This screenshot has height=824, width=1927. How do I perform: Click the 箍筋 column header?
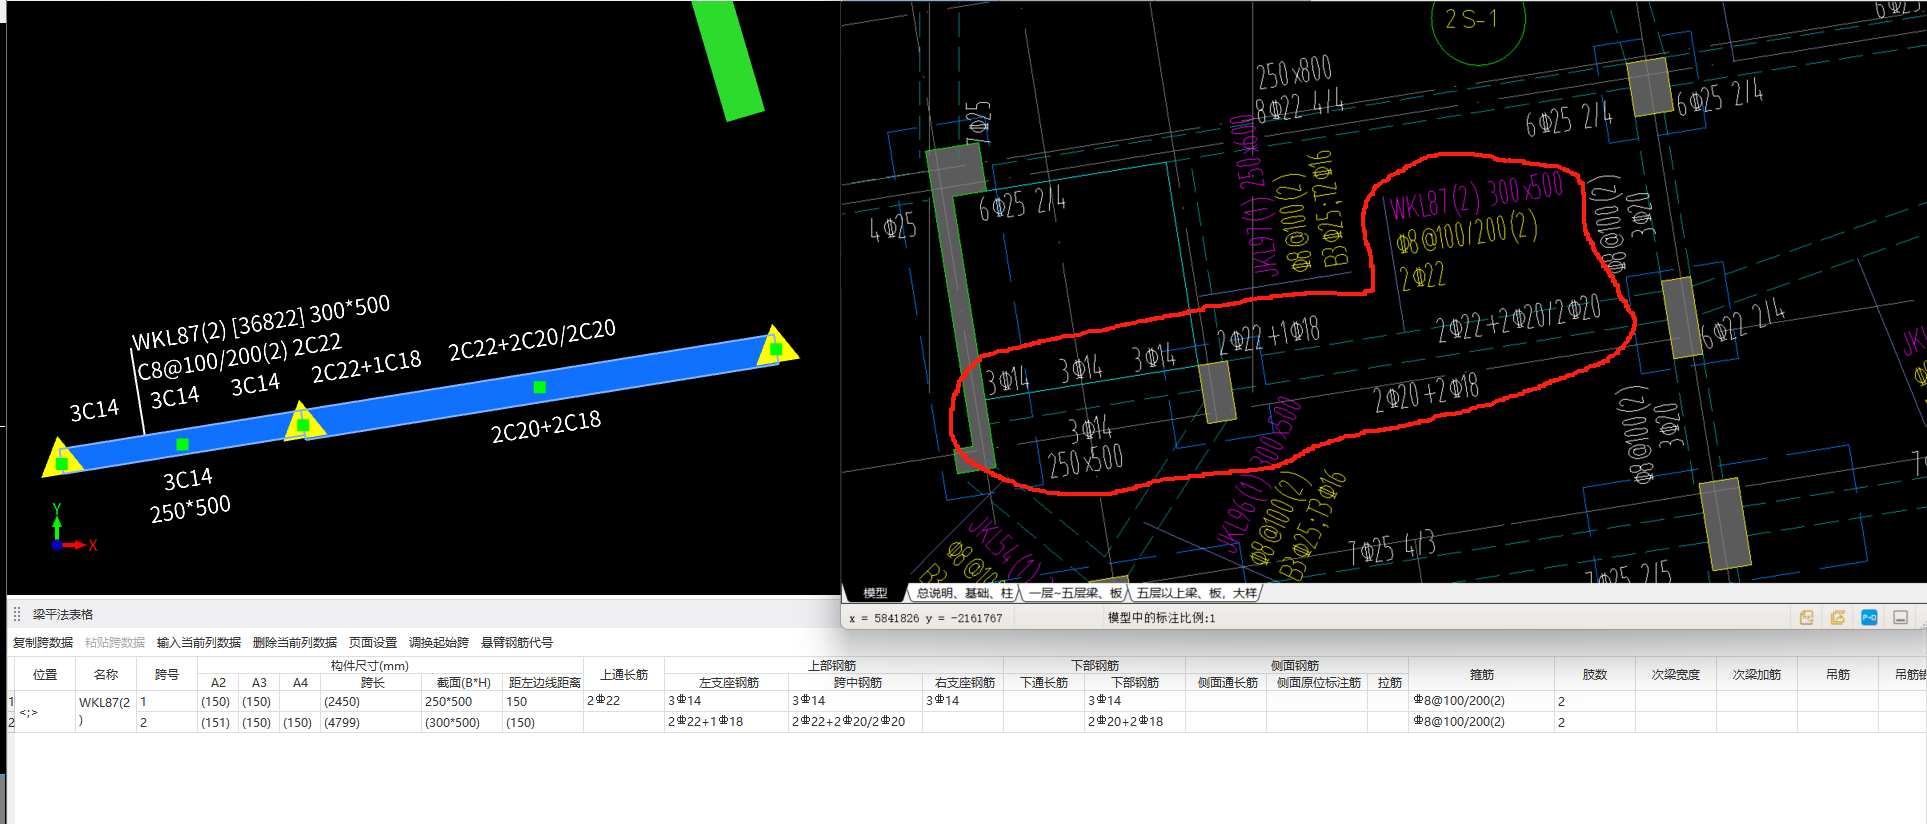tap(1482, 674)
